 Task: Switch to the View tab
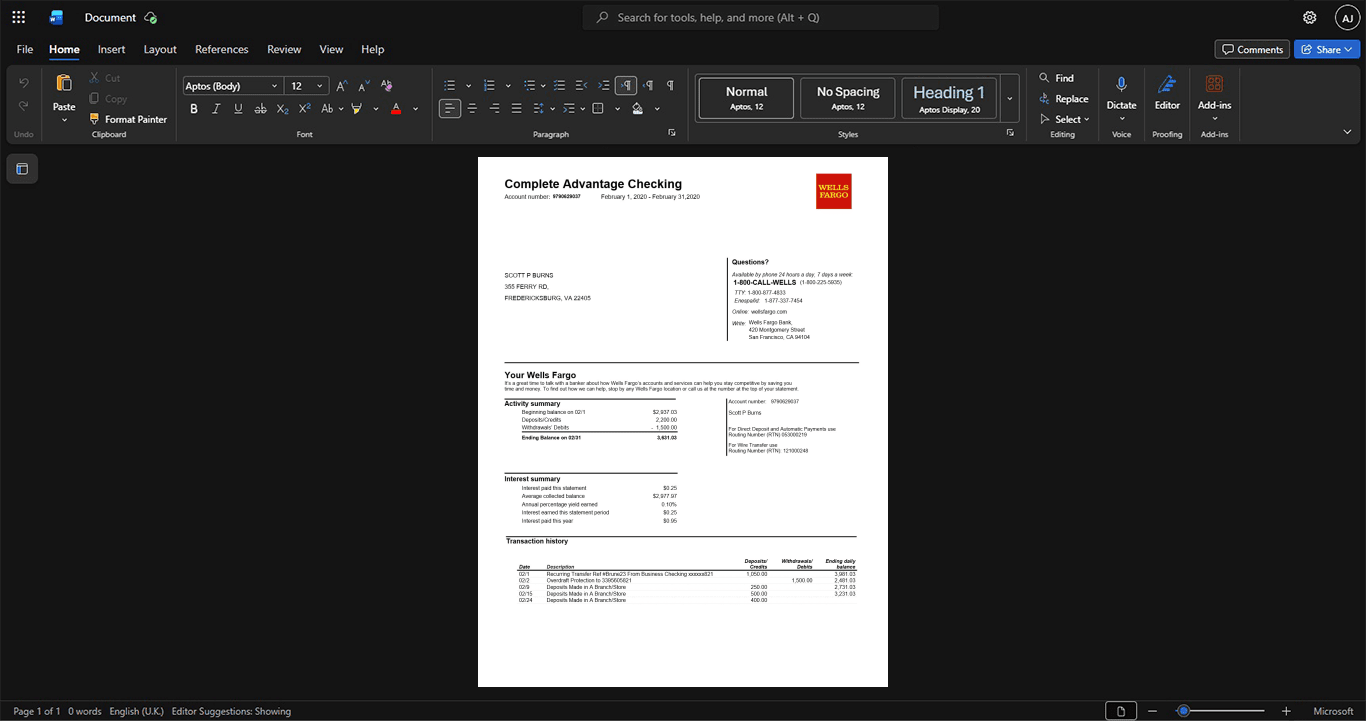click(x=331, y=49)
